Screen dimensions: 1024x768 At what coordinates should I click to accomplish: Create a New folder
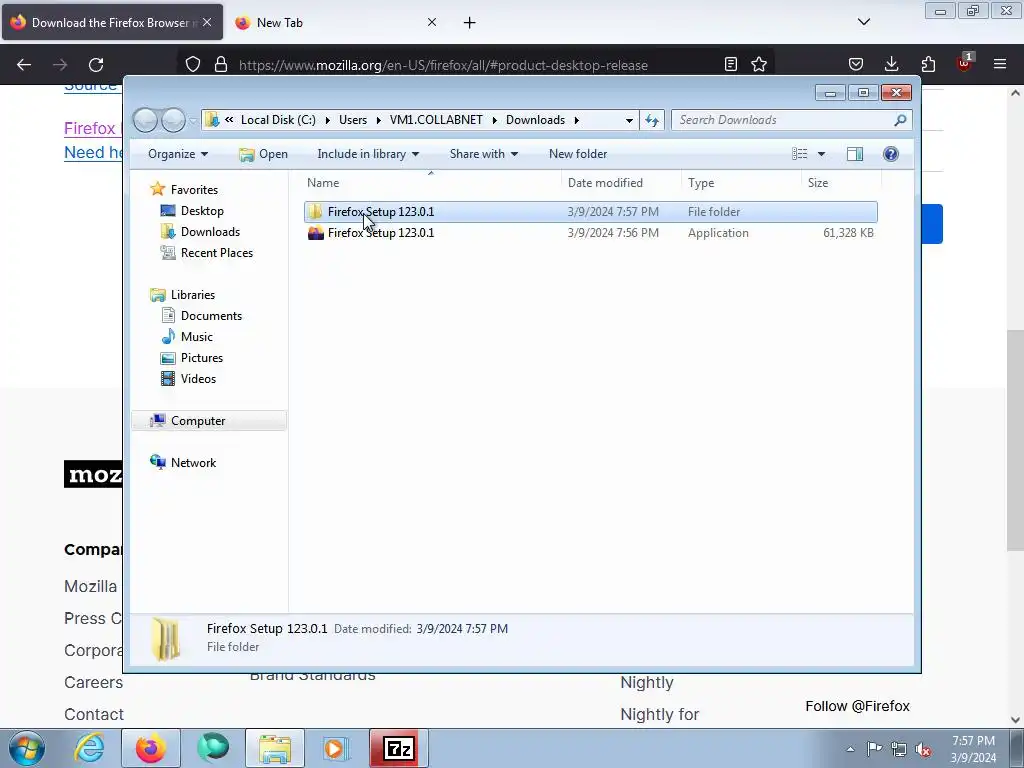[x=578, y=154]
